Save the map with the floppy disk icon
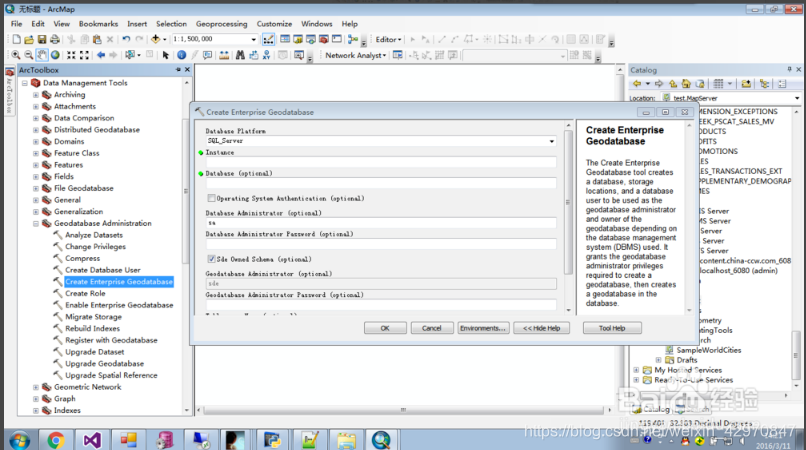The height and width of the screenshot is (450, 806). (x=42, y=39)
